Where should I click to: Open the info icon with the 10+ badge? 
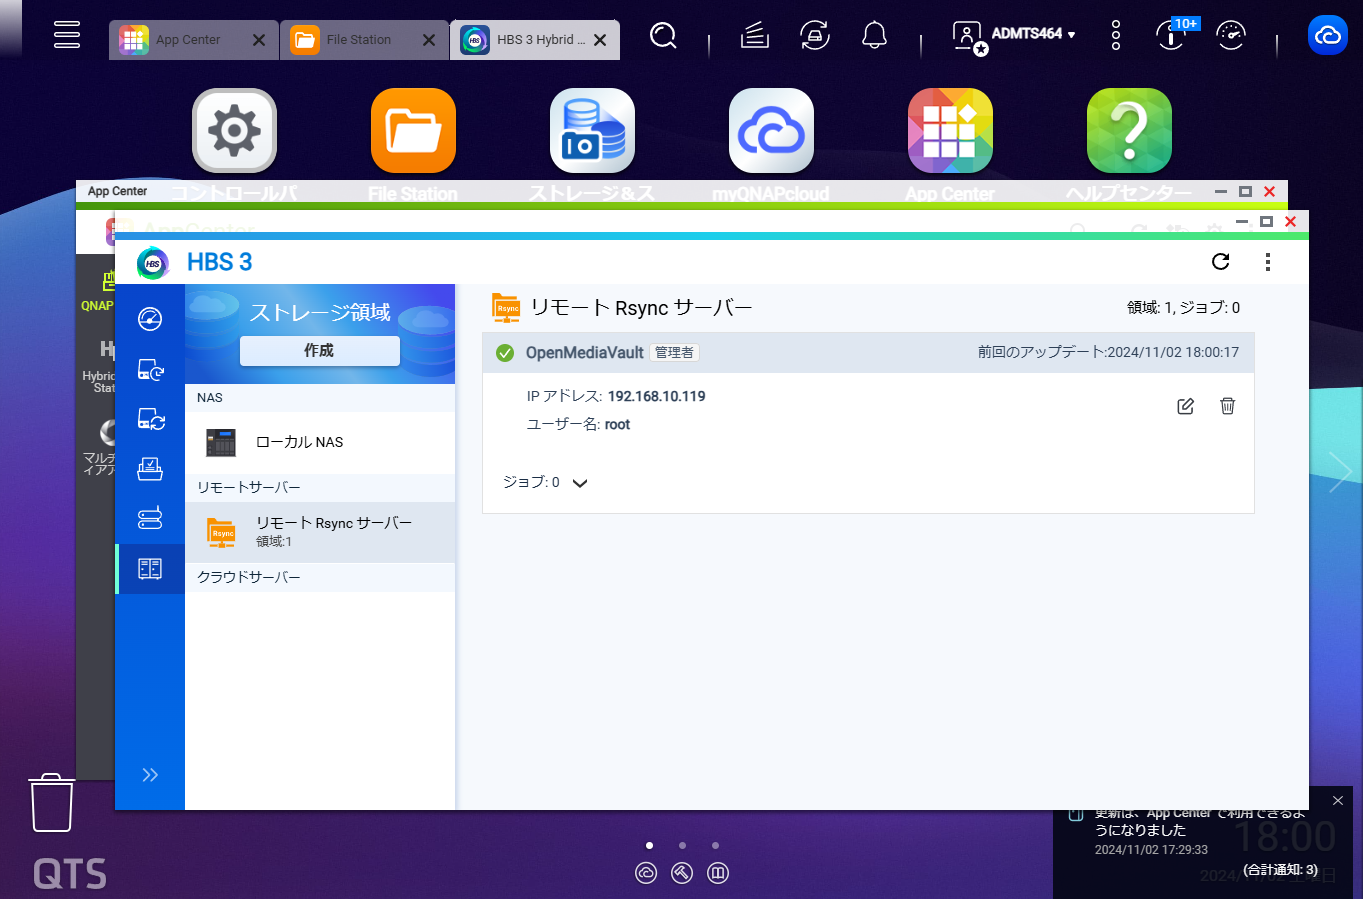(x=1172, y=34)
